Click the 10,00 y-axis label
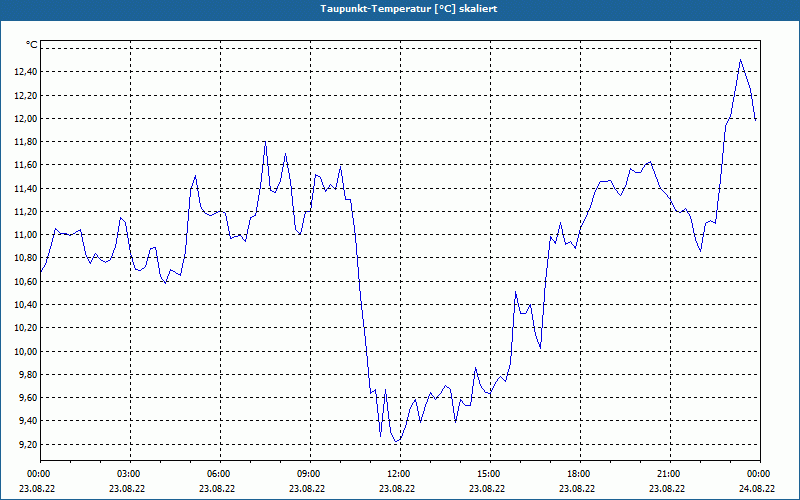Image resolution: width=800 pixels, height=500 pixels. click(x=26, y=352)
